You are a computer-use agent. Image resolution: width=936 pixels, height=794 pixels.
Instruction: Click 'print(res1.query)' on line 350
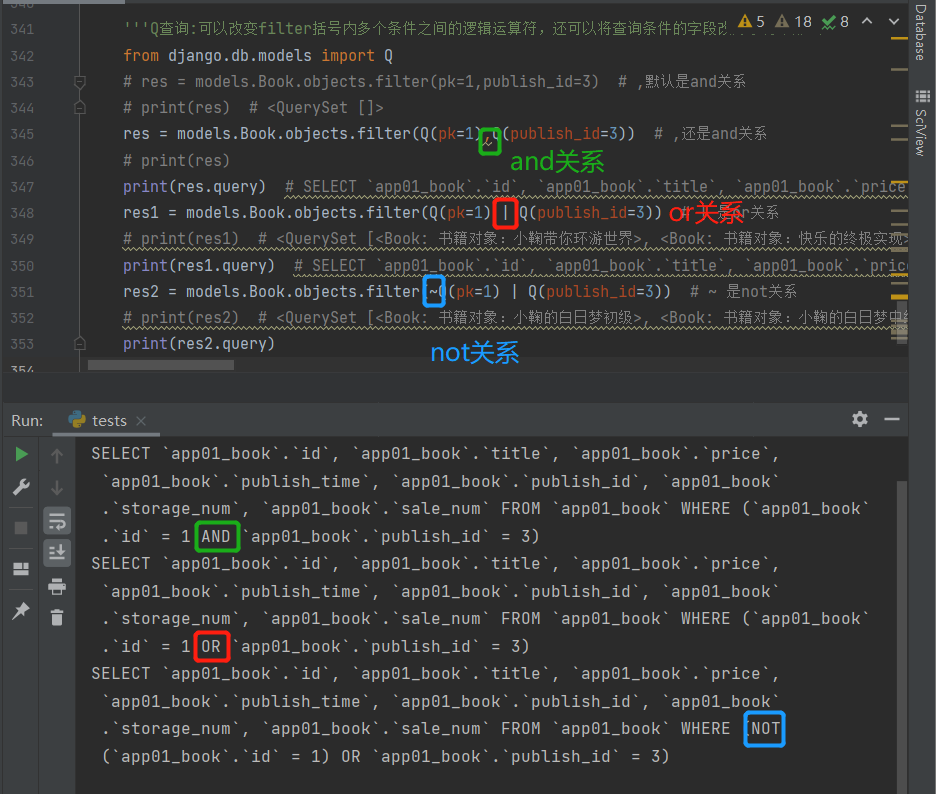[x=199, y=266]
